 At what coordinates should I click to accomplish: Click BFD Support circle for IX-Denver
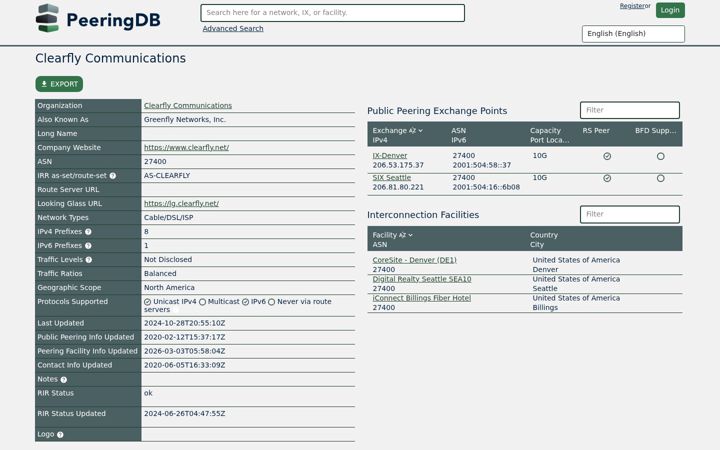(661, 157)
